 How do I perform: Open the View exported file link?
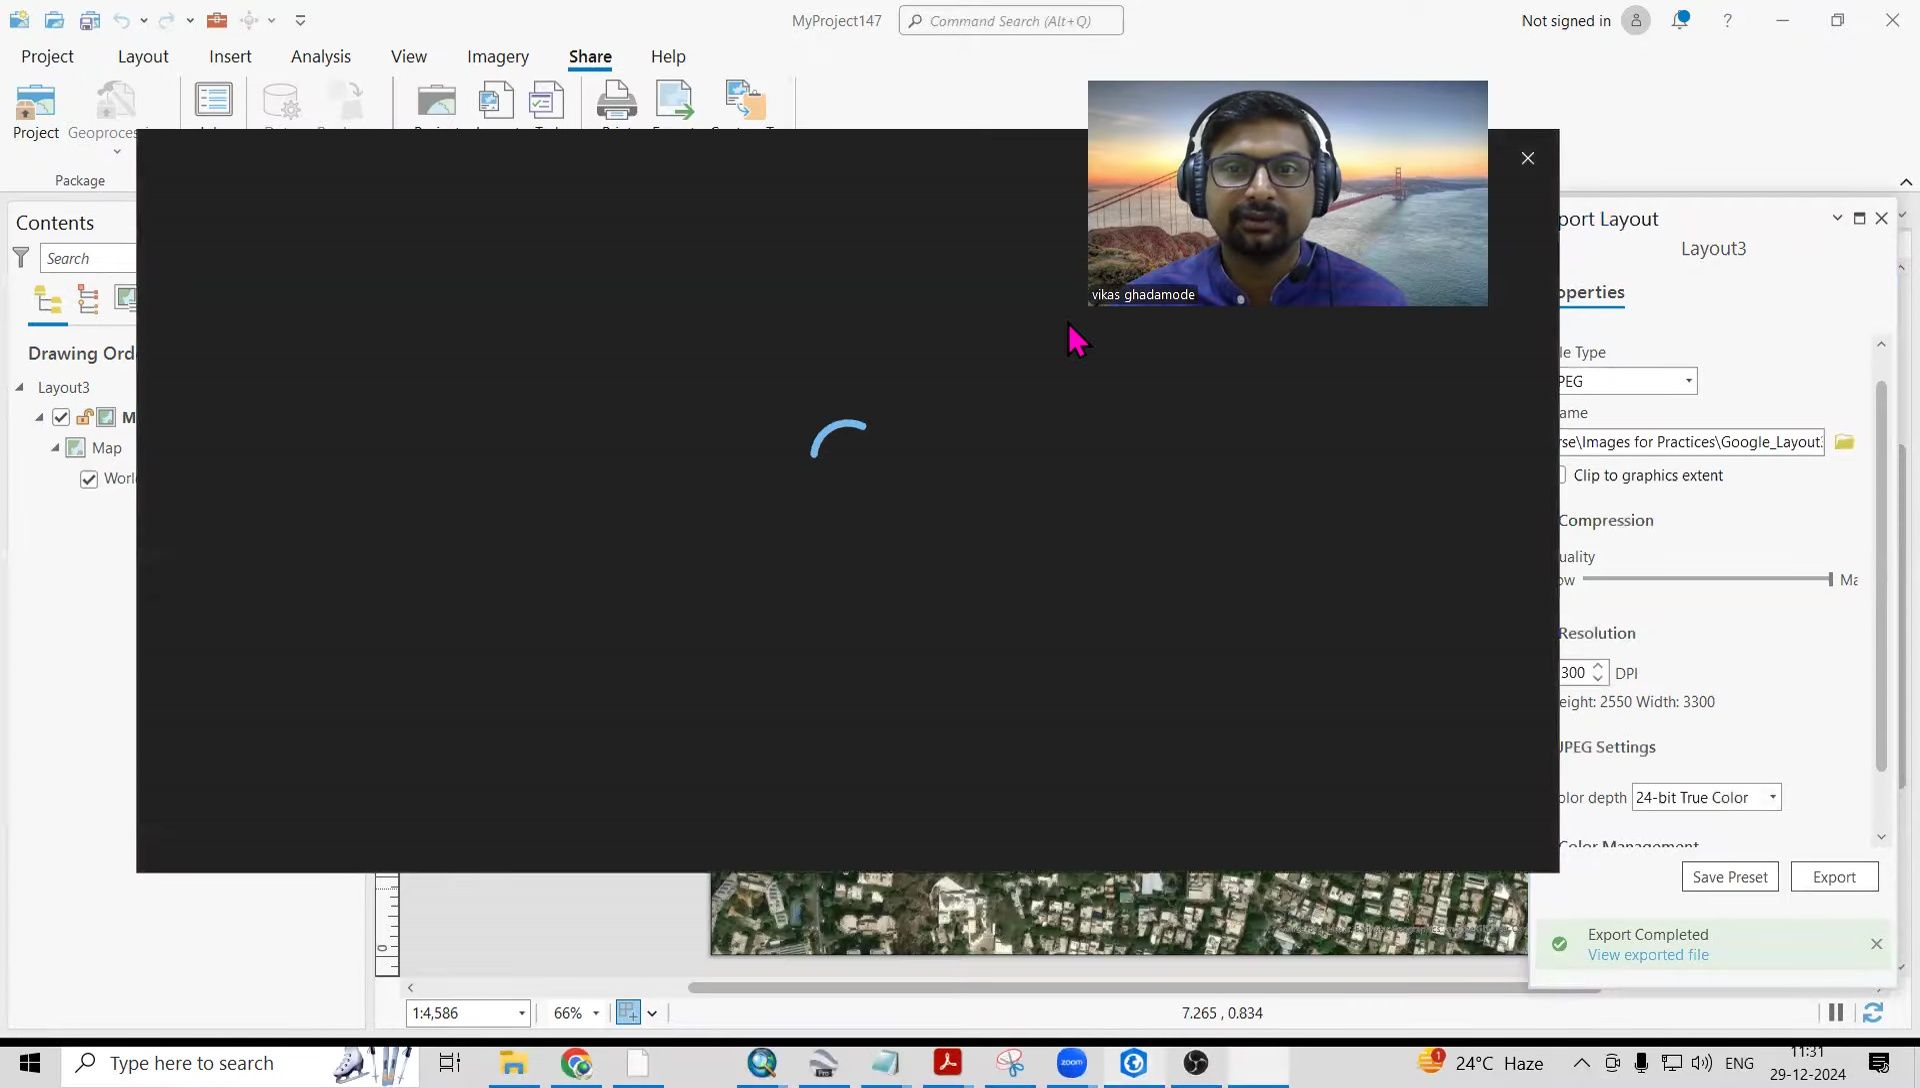[x=1648, y=955]
